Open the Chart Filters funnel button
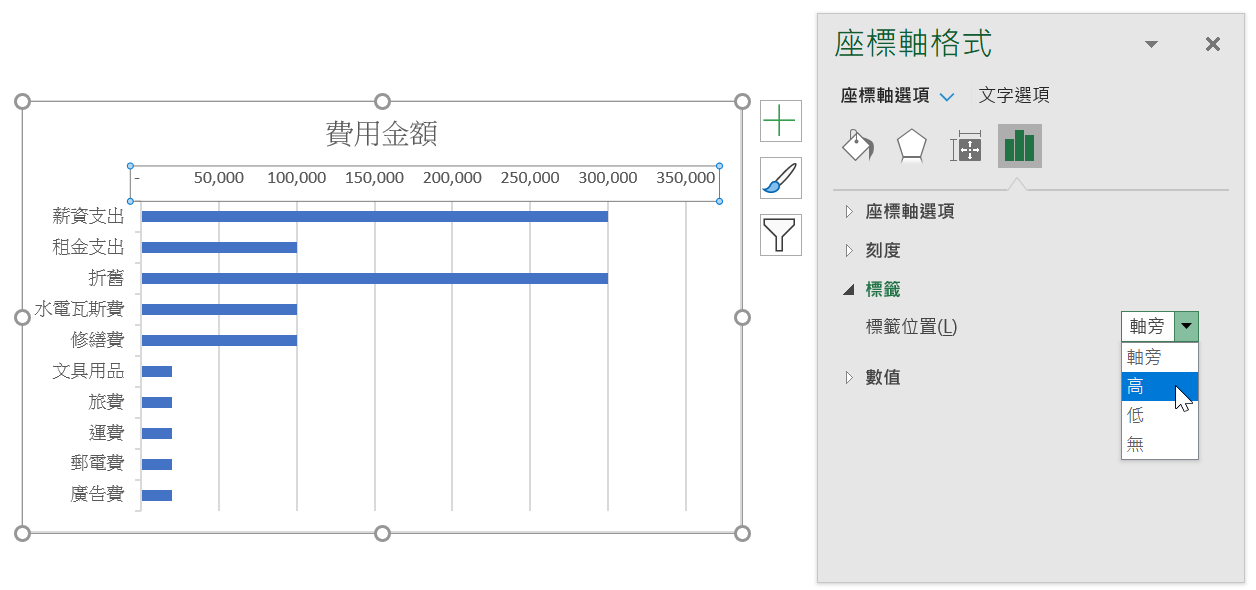The height and width of the screenshot is (590, 1256). (780, 235)
